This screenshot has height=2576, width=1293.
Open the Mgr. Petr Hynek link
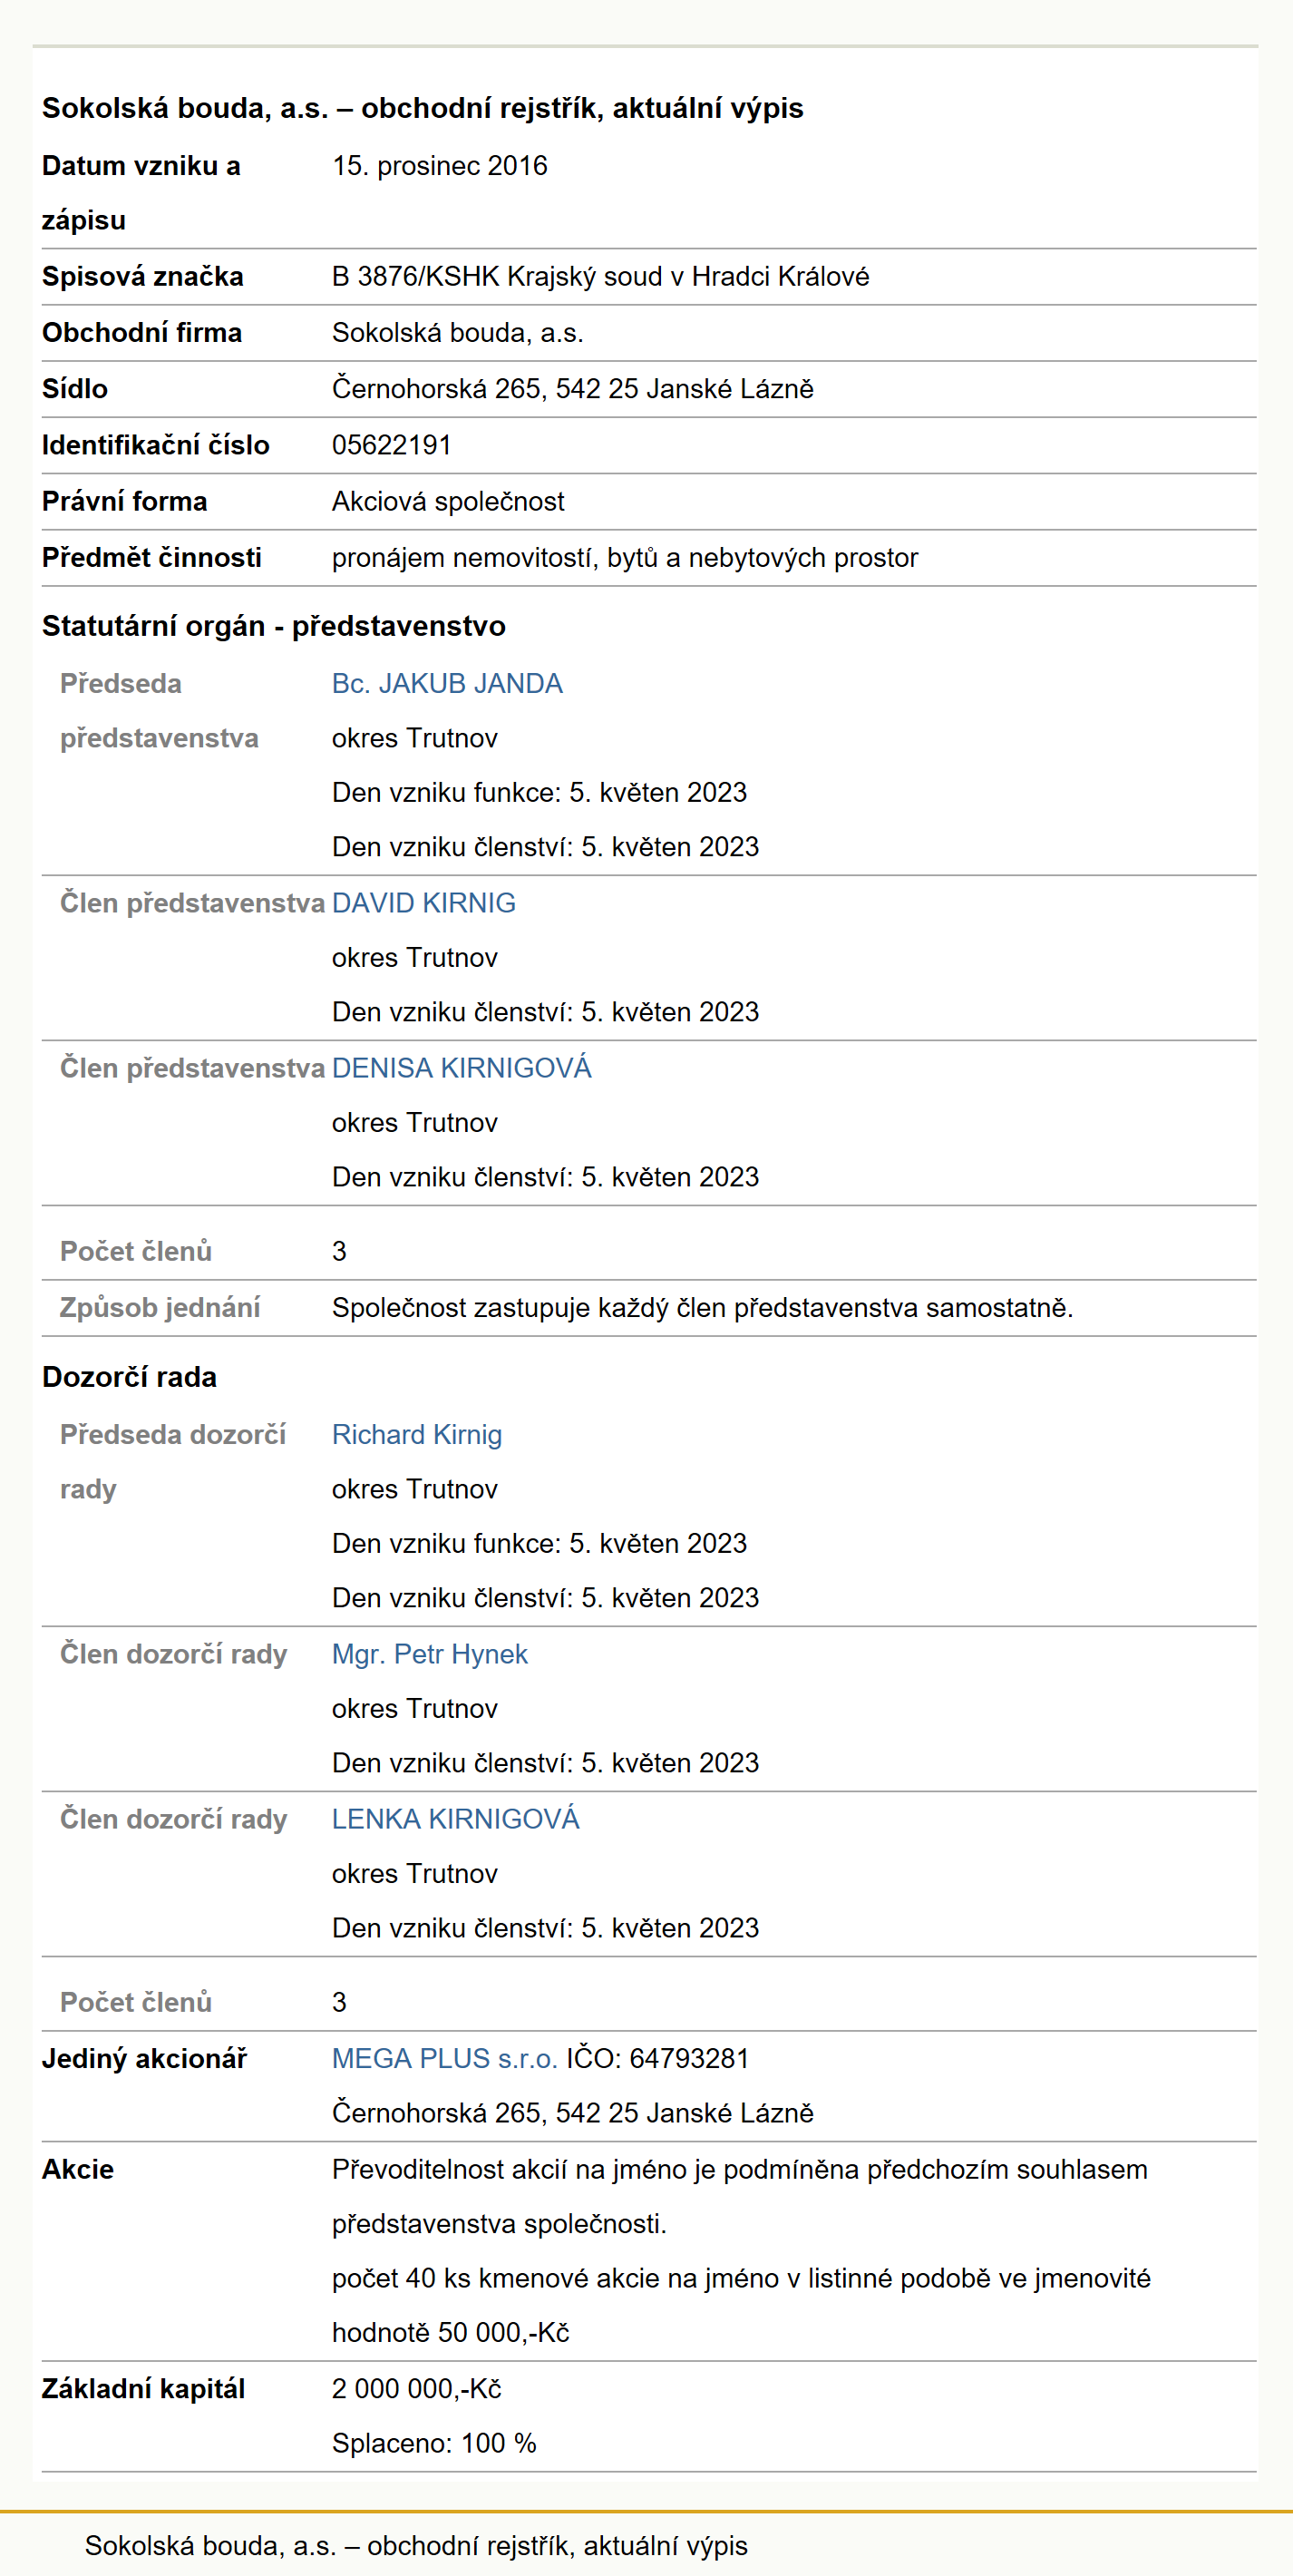point(430,1654)
